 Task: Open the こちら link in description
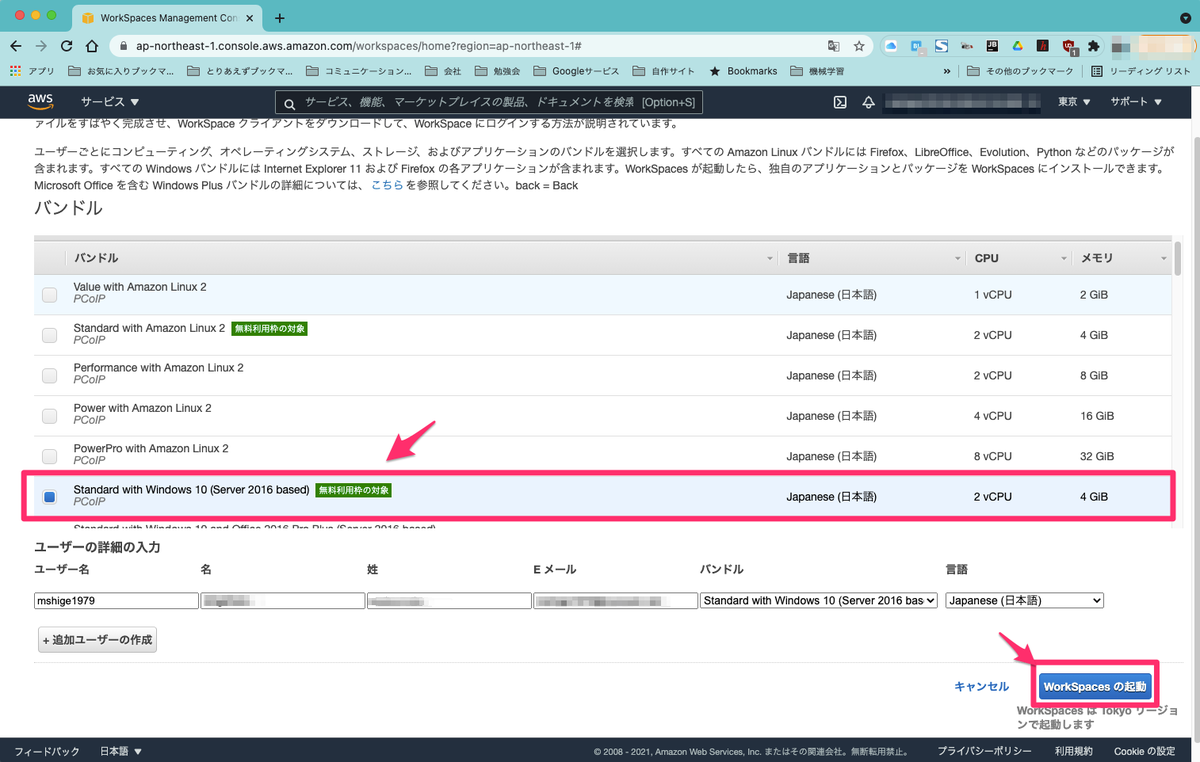(387, 186)
